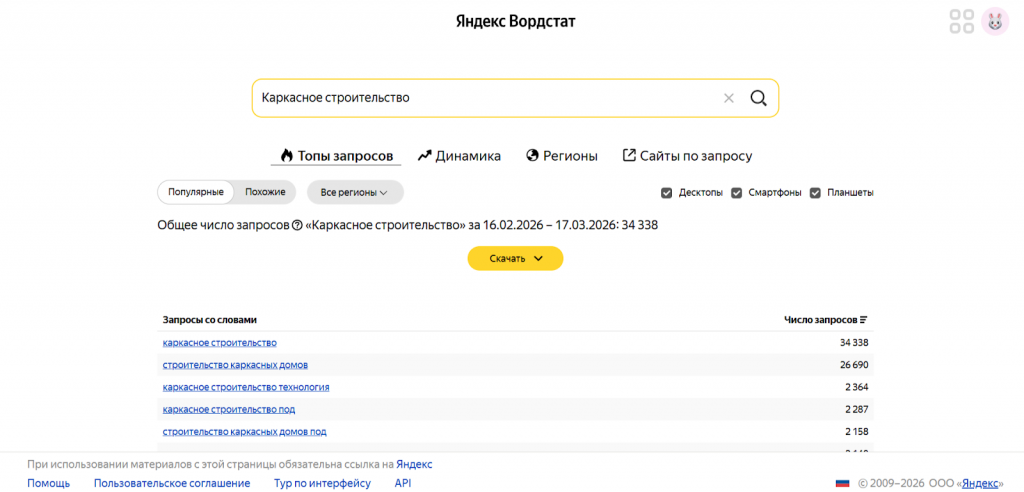The image size is (1024, 492).
Task: Open каркасное строительство технология link
Action: (246, 387)
